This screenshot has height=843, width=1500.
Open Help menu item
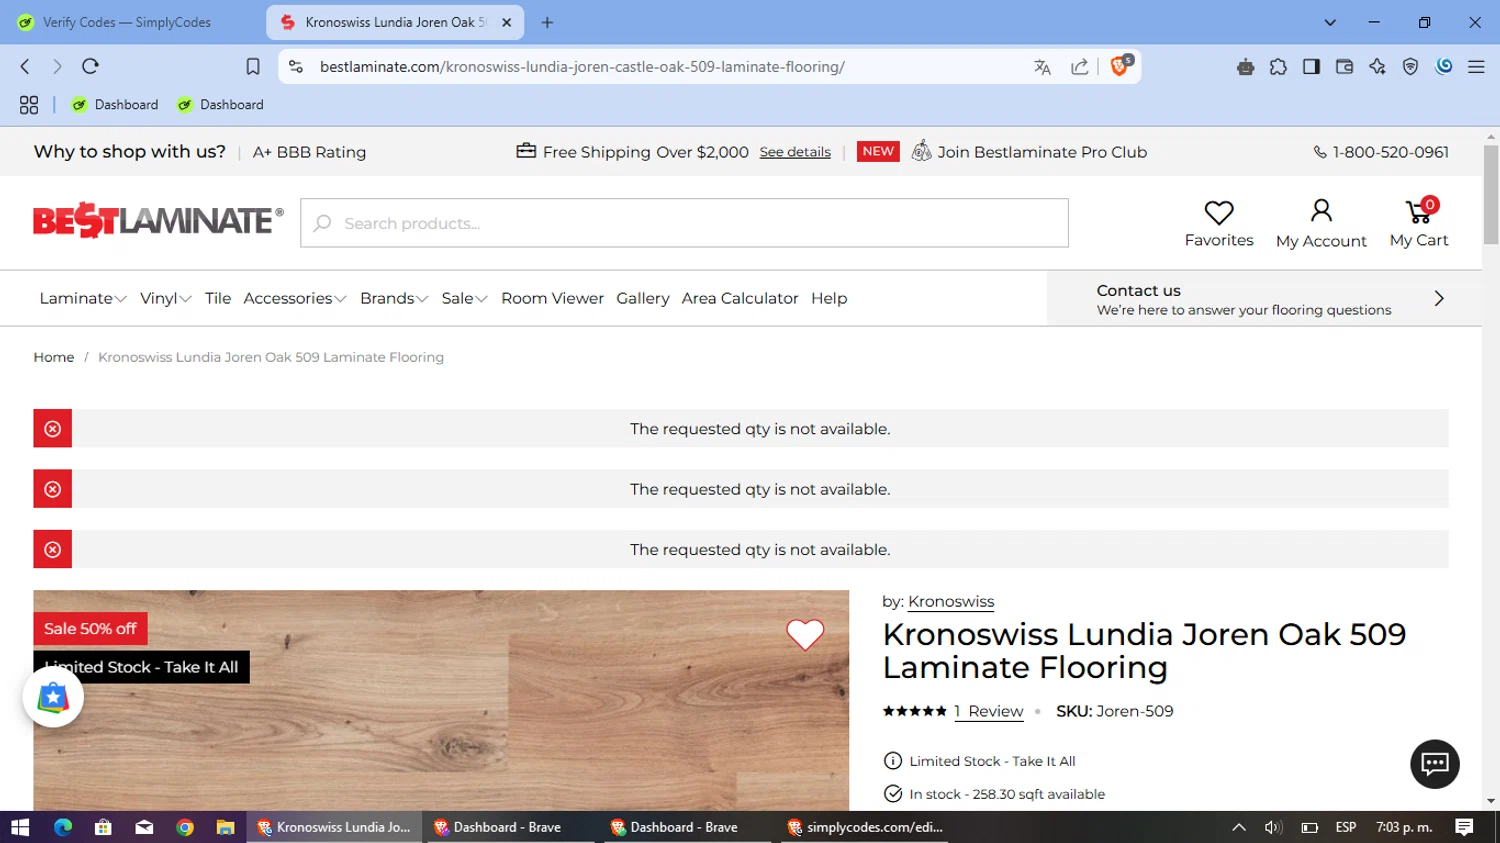(x=829, y=298)
